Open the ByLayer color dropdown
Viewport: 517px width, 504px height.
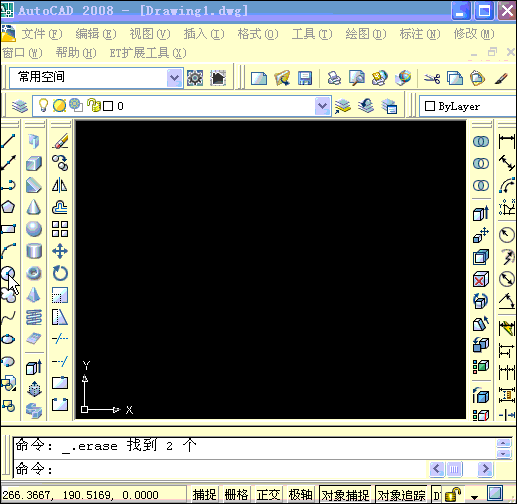[x=468, y=106]
